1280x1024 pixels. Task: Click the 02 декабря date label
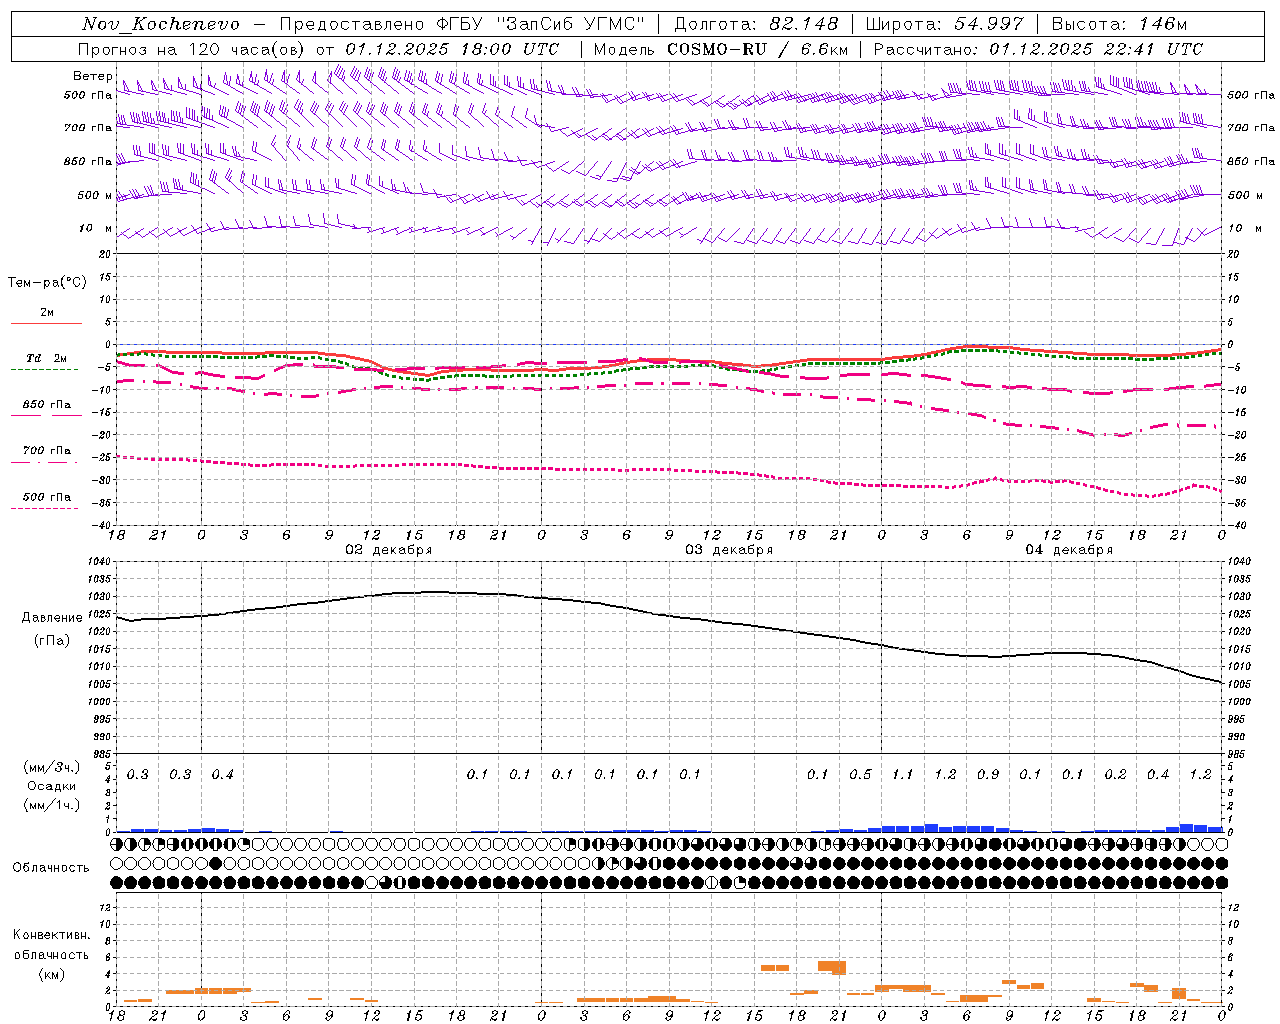coord(389,550)
